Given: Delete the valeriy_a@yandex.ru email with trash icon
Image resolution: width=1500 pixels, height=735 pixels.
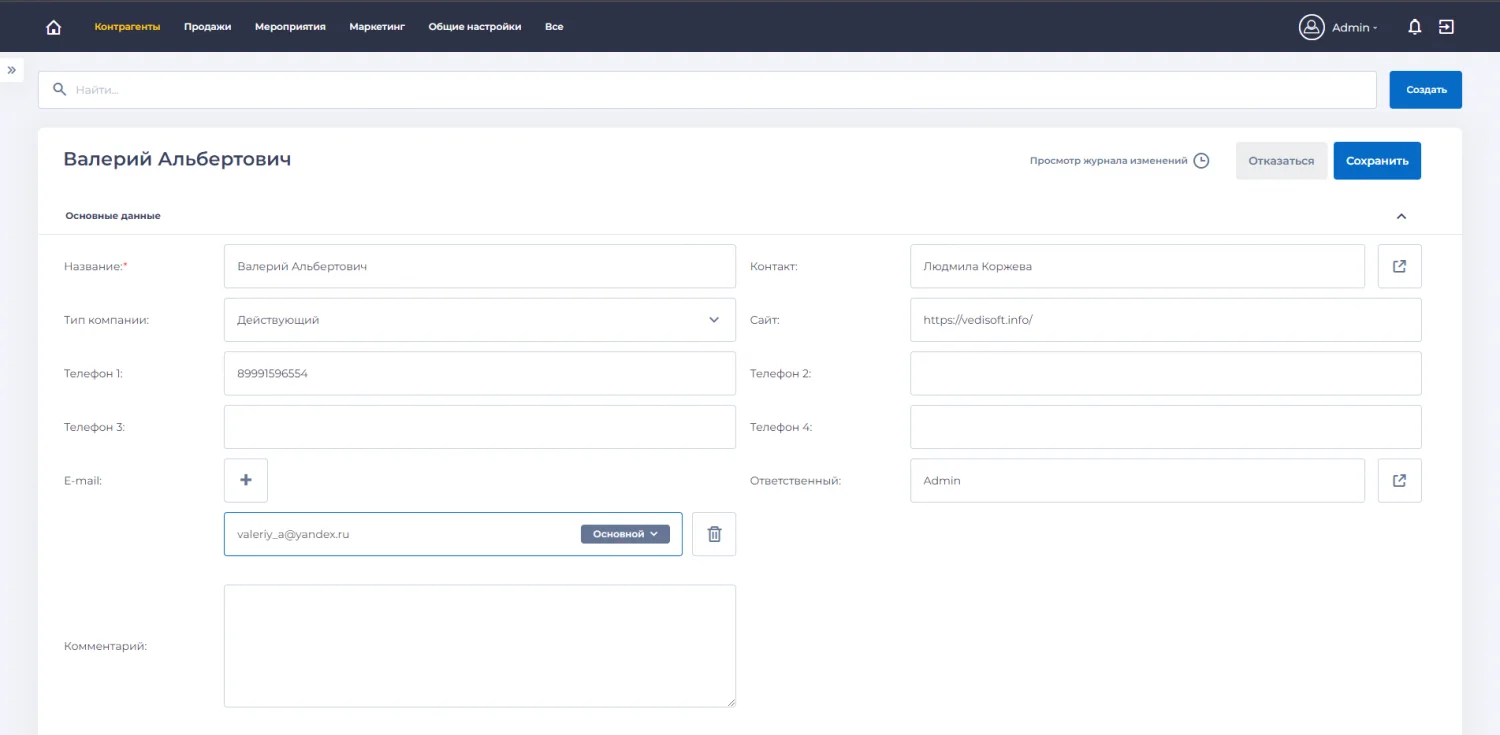Looking at the screenshot, I should point(714,534).
